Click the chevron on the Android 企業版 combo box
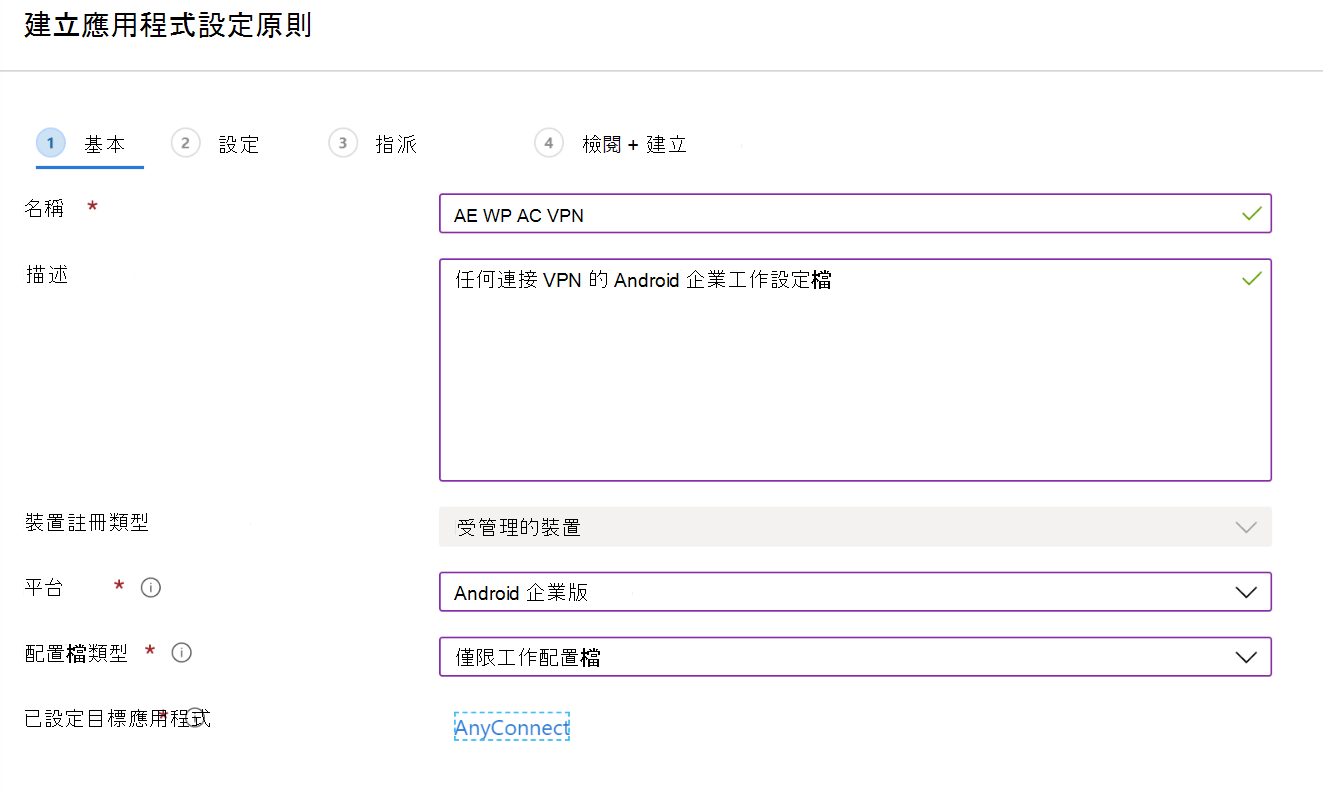The width and height of the screenshot is (1323, 790). pyautogui.click(x=1246, y=592)
